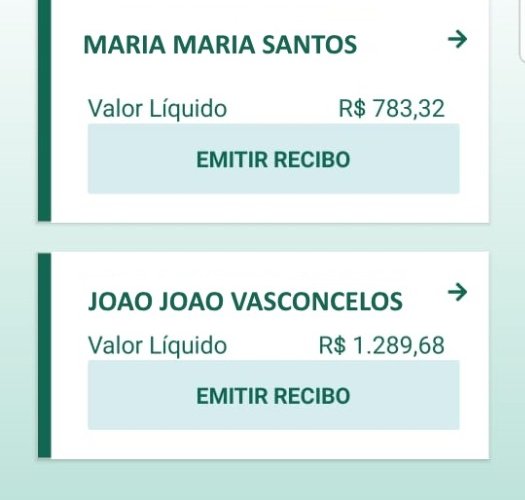
Task: Click white space under Joao's EMITIR RECIBO
Action: [274, 444]
